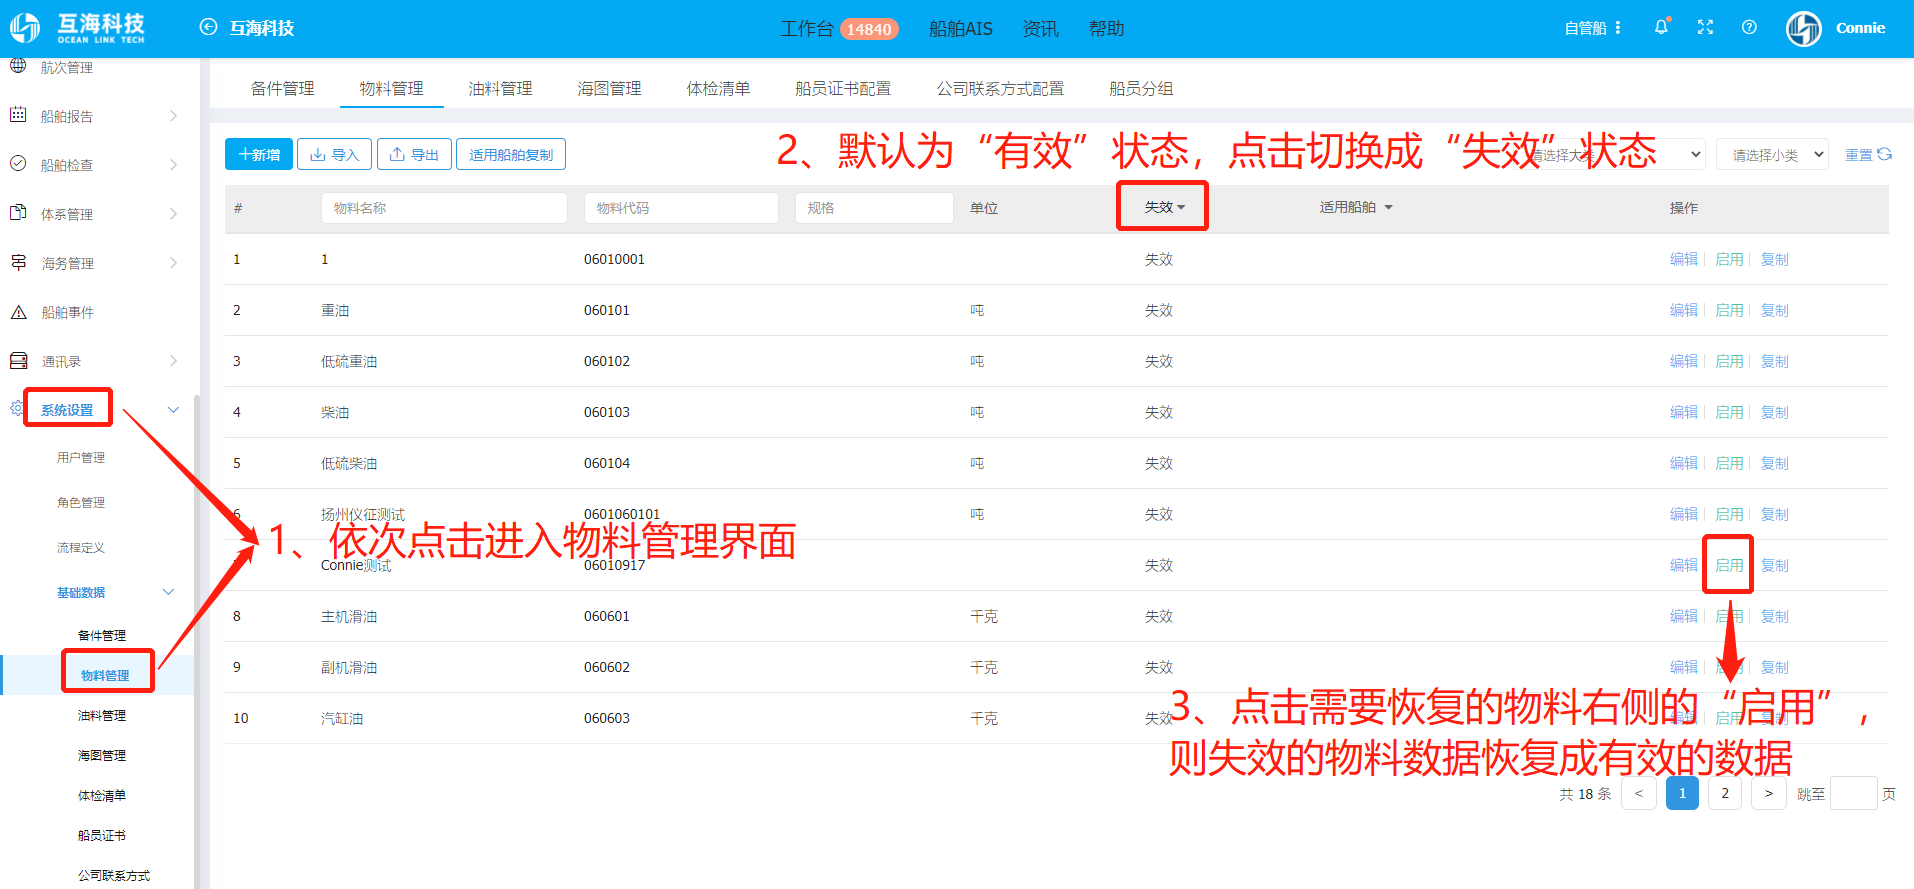The height and width of the screenshot is (889, 1914).
Task: Click 编辑 for the 主机滑油 row
Action: [1684, 616]
